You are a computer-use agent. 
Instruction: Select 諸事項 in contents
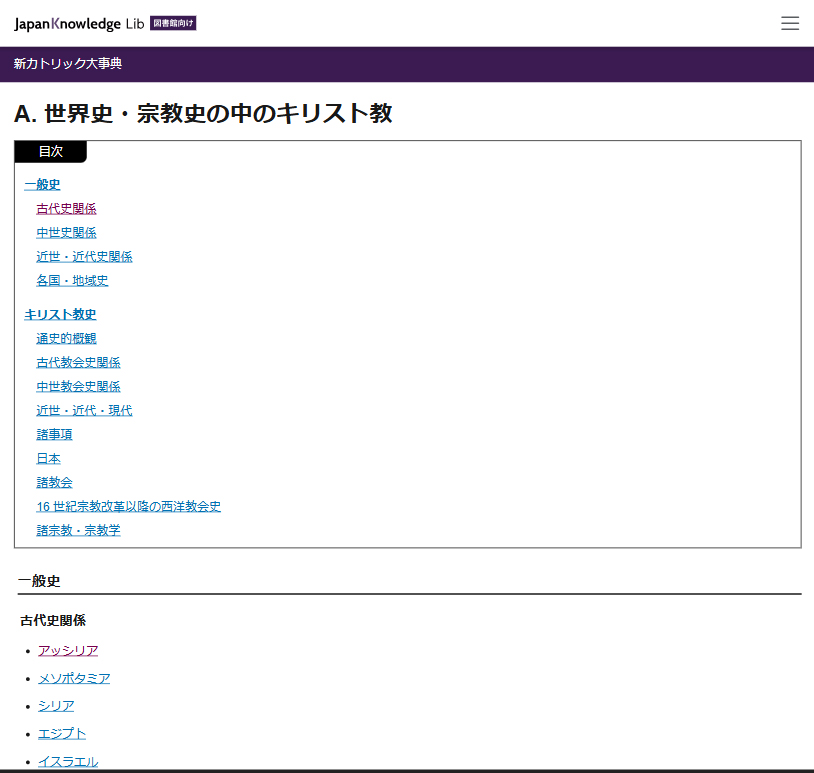pos(54,434)
